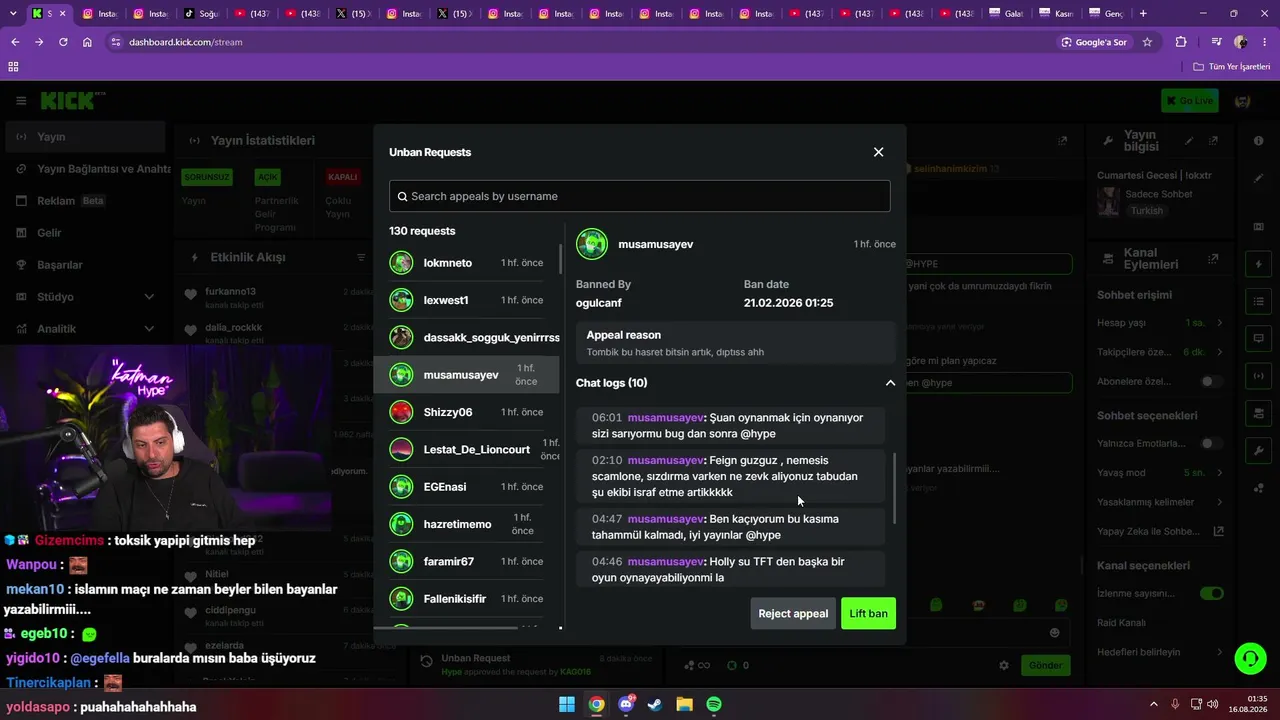Open Raid Kanalı option
The width and height of the screenshot is (1280, 720).
click(x=1160, y=623)
